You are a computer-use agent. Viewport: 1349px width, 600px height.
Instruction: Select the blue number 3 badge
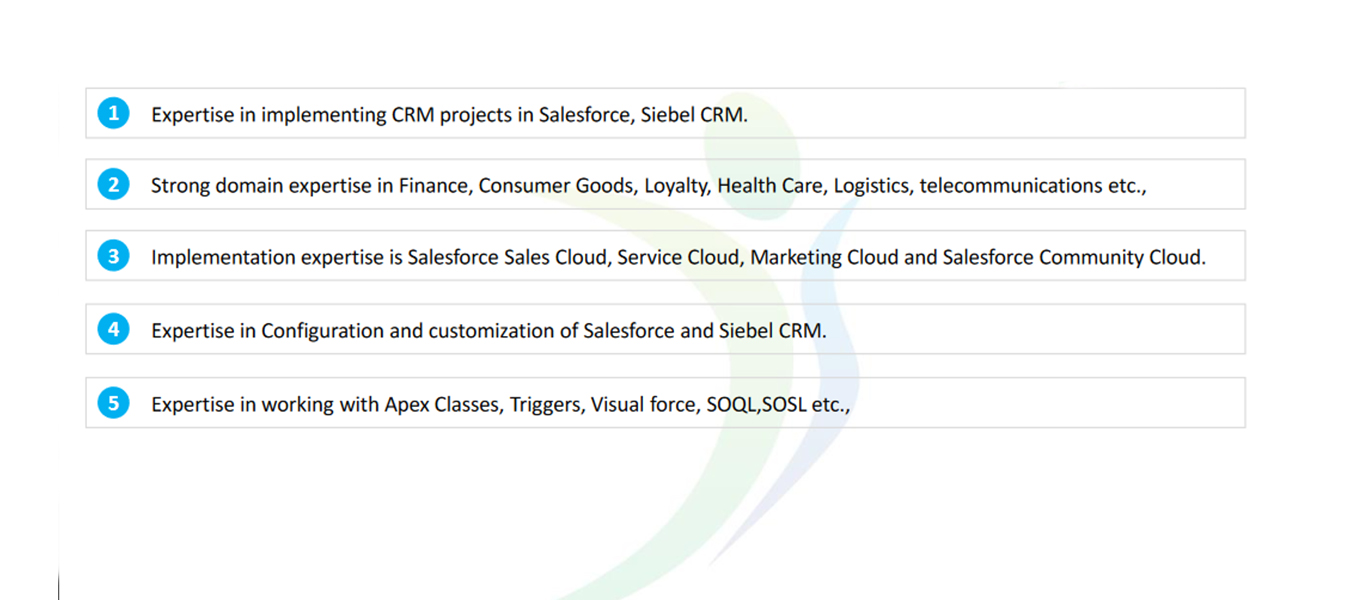[113, 256]
